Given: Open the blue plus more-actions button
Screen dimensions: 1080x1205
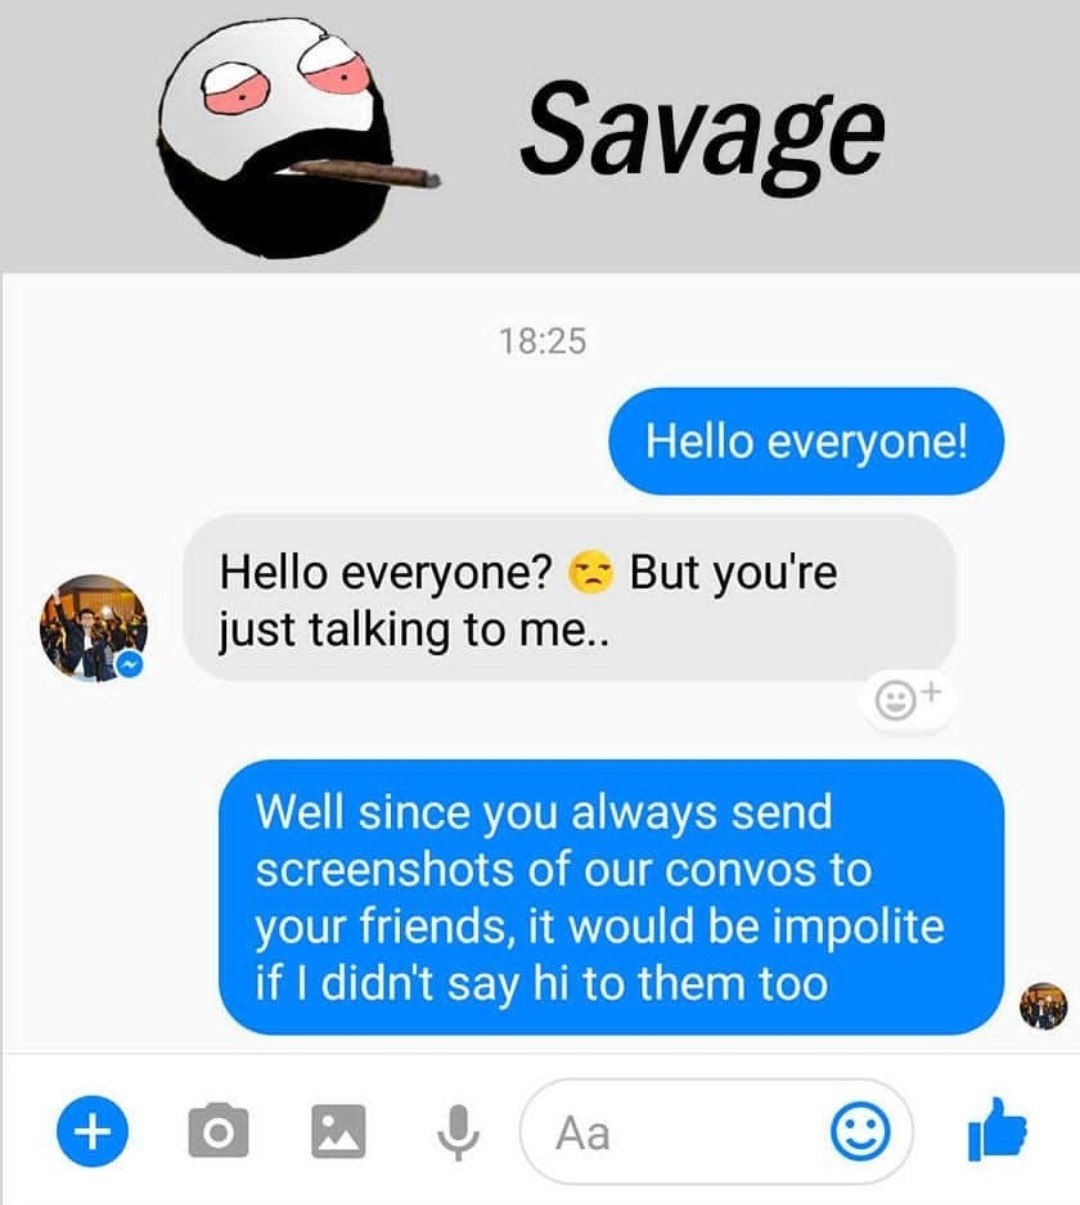Looking at the screenshot, I should click(92, 1131).
